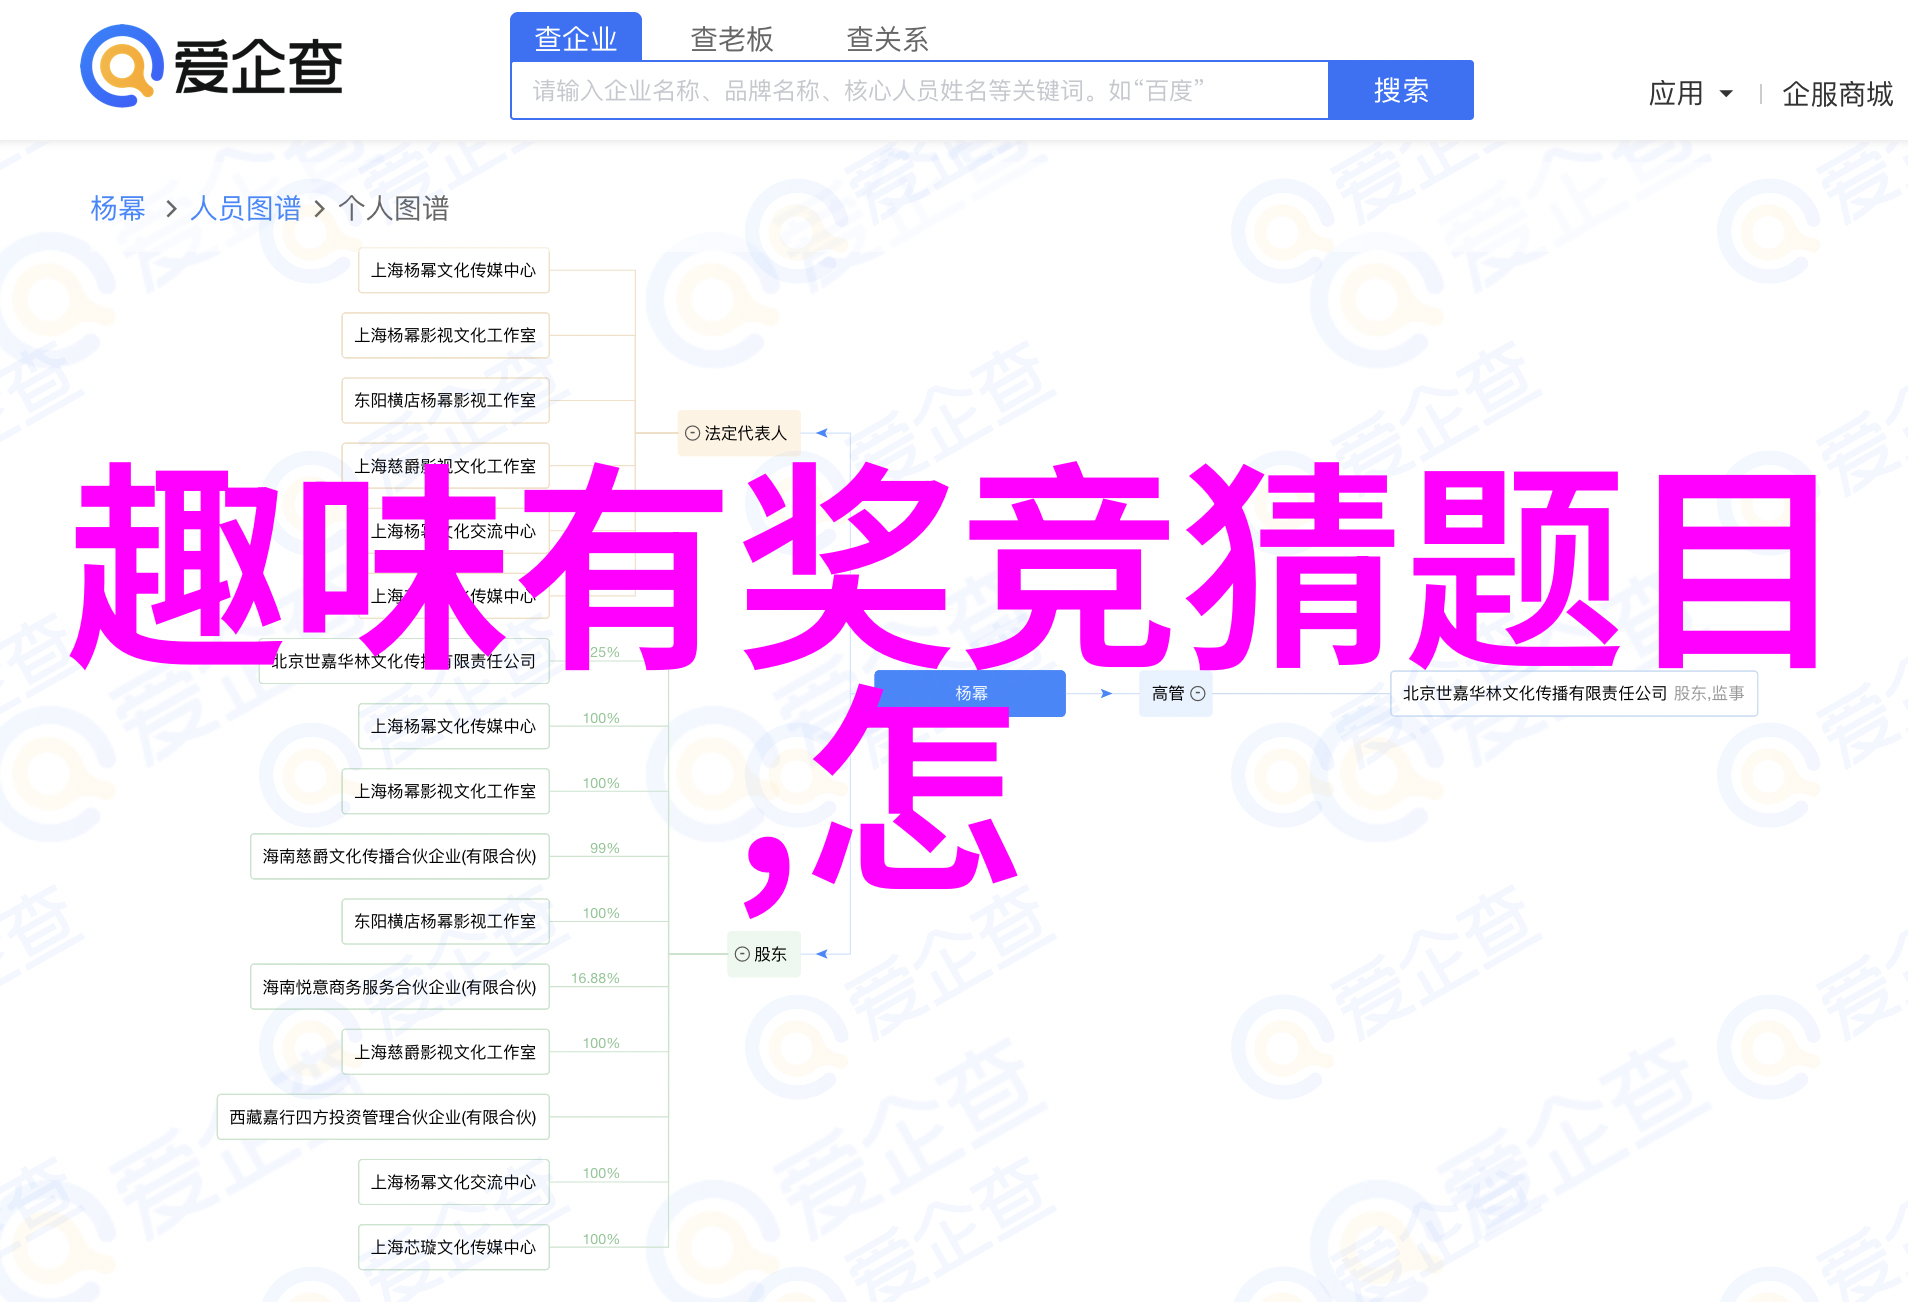
Task: Open 北京世嘉华林 node labeled 股东,监事
Action: click(x=1574, y=693)
